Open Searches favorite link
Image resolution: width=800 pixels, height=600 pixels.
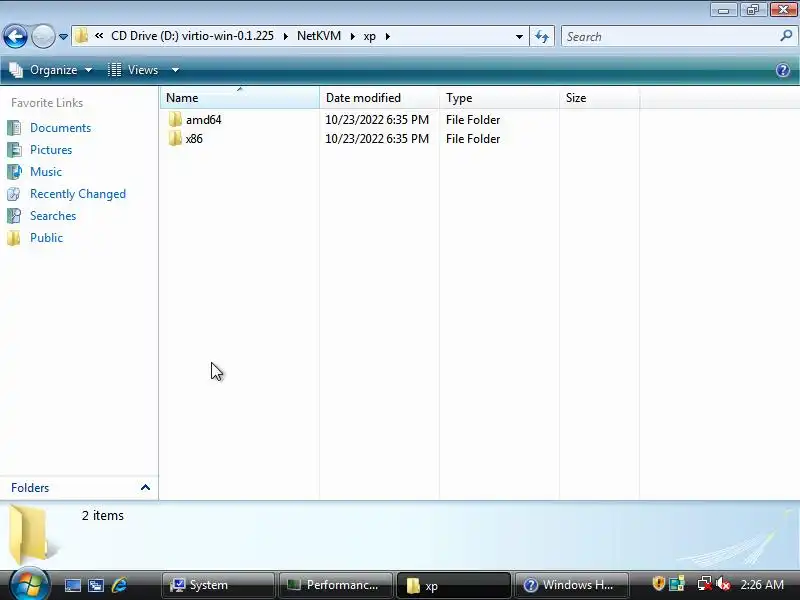(x=53, y=216)
